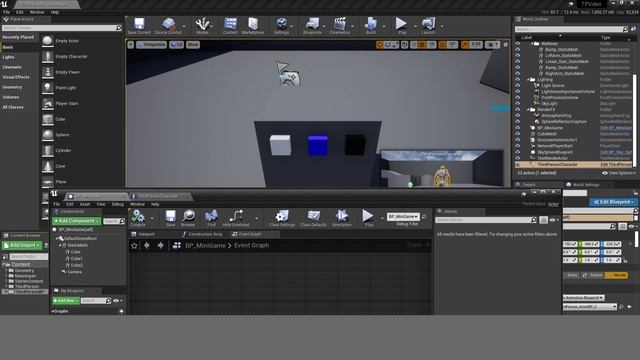The height and width of the screenshot is (360, 640).
Task: Toggle visibility eye for AtmosphericFog
Action: tap(518, 116)
